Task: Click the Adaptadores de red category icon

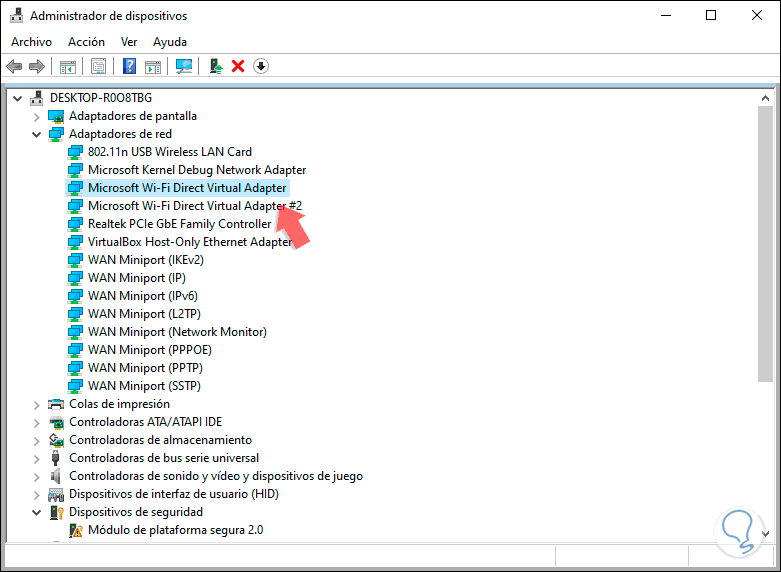Action: point(56,135)
